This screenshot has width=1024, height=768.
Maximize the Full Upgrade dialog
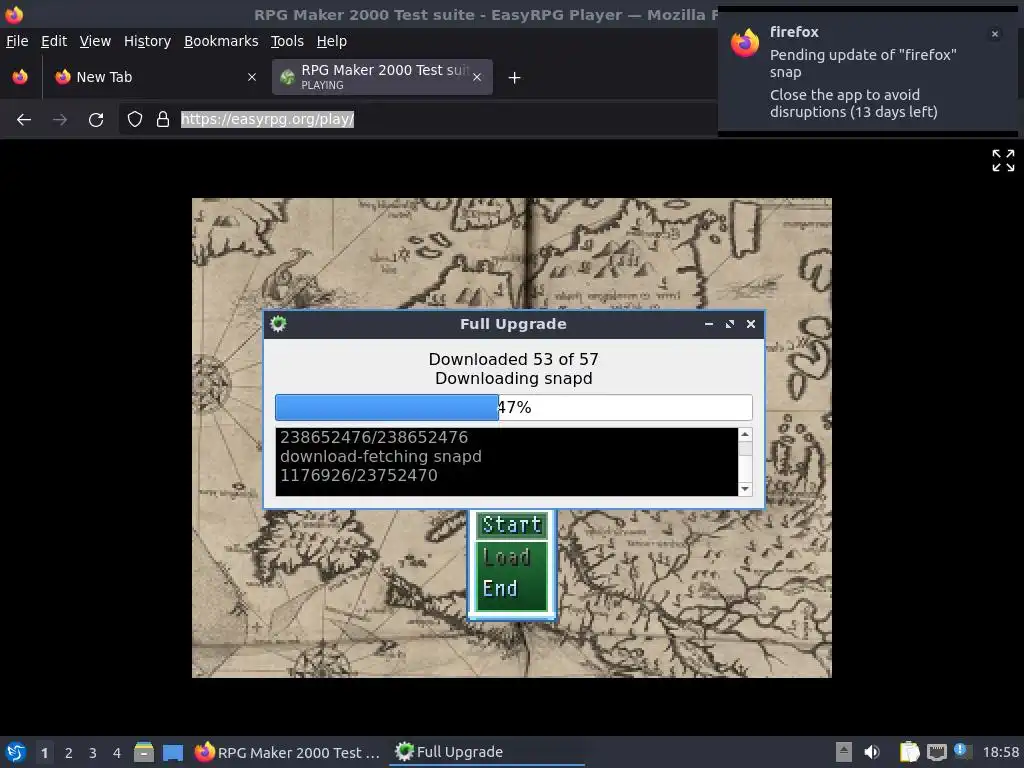pos(730,324)
